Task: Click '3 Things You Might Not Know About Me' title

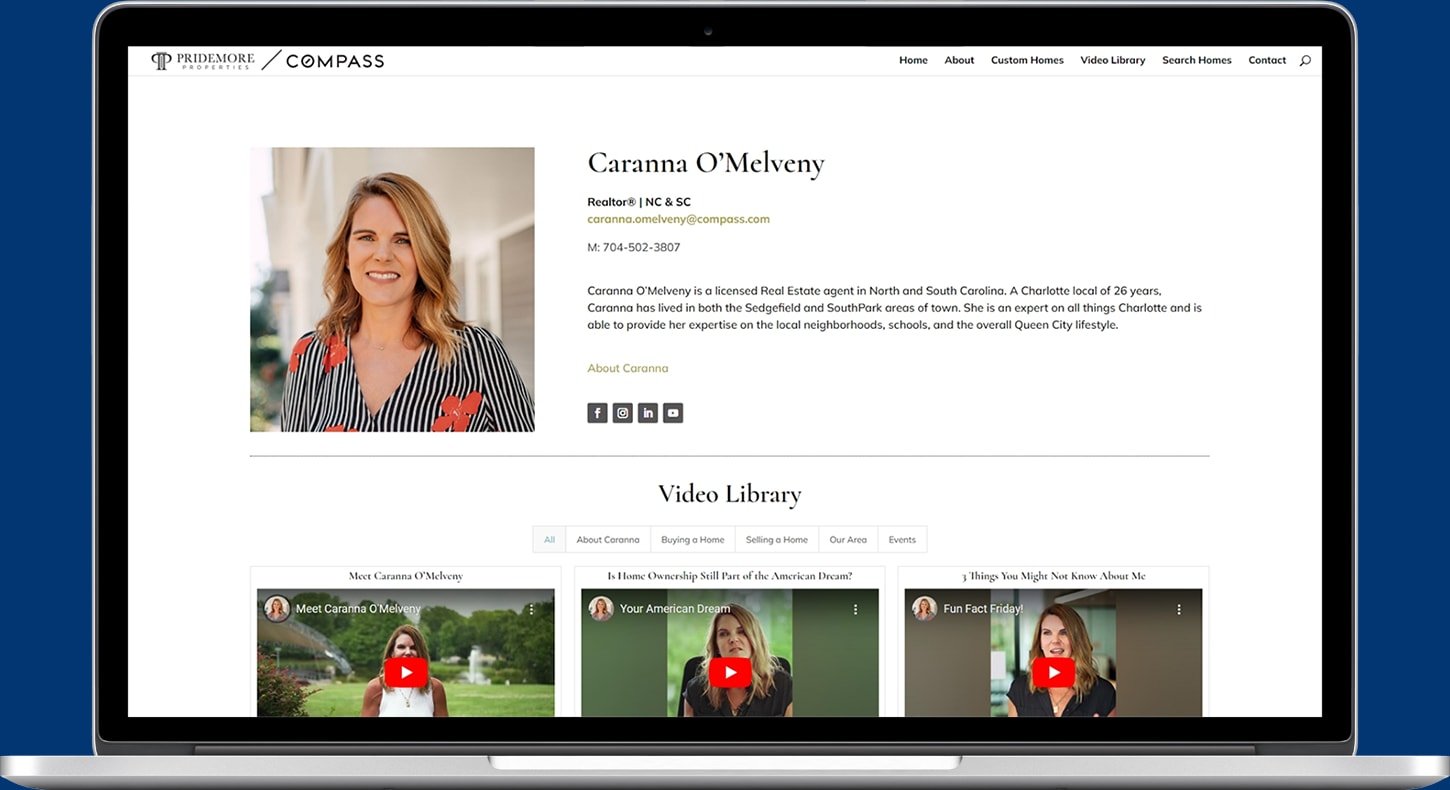Action: pyautogui.click(x=1053, y=576)
